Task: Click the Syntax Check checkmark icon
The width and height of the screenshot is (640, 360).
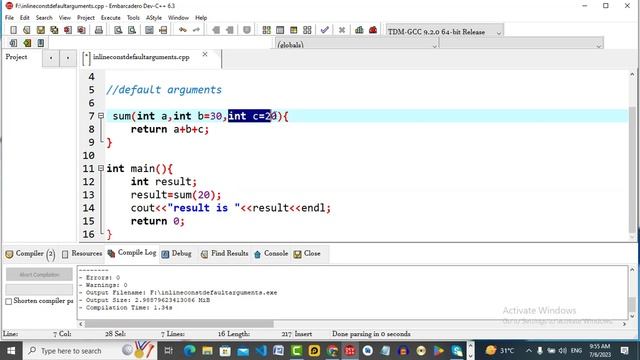Action: click(325, 30)
